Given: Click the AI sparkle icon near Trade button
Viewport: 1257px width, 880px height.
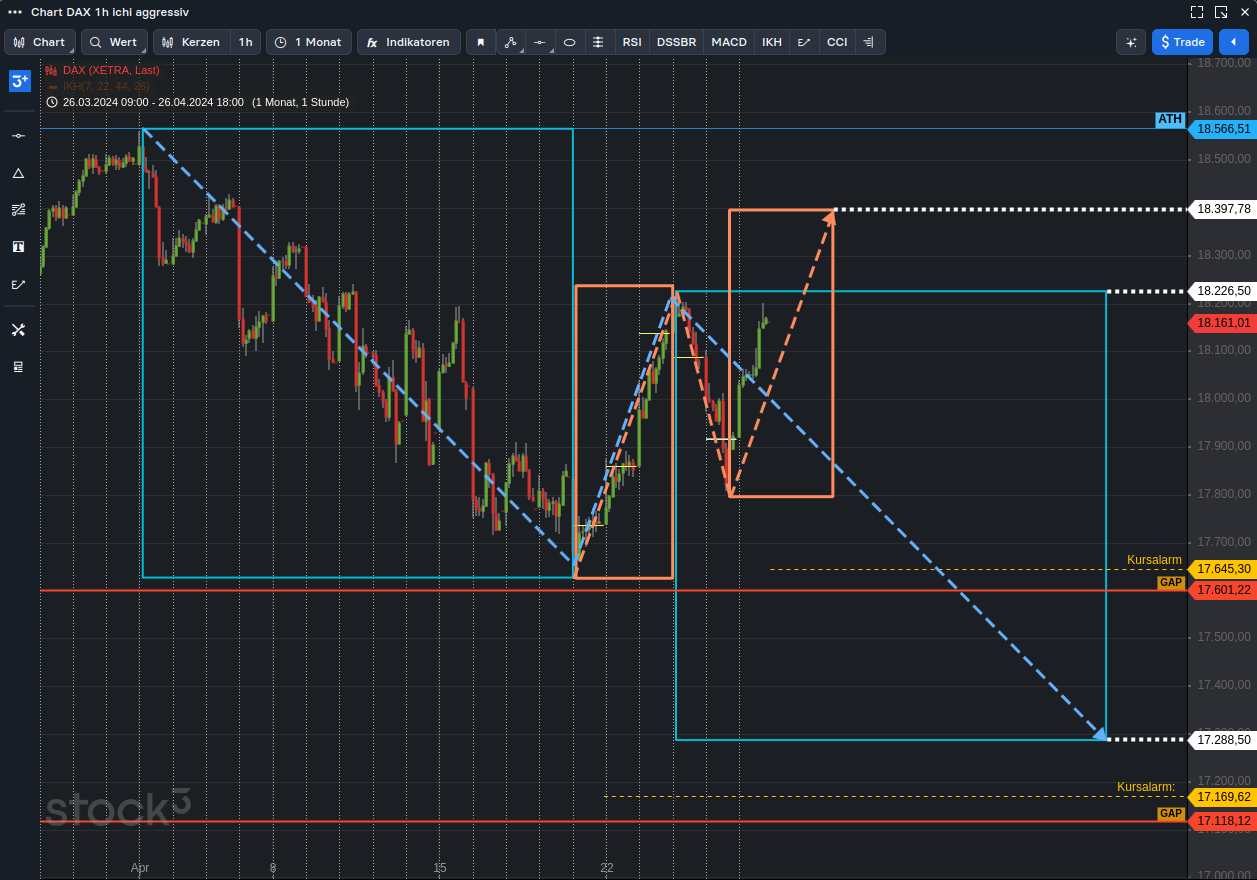Looking at the screenshot, I should pos(1131,42).
